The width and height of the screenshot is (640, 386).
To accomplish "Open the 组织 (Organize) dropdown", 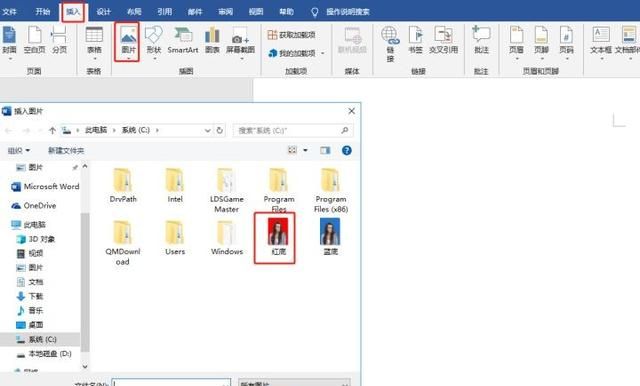I will (19, 151).
